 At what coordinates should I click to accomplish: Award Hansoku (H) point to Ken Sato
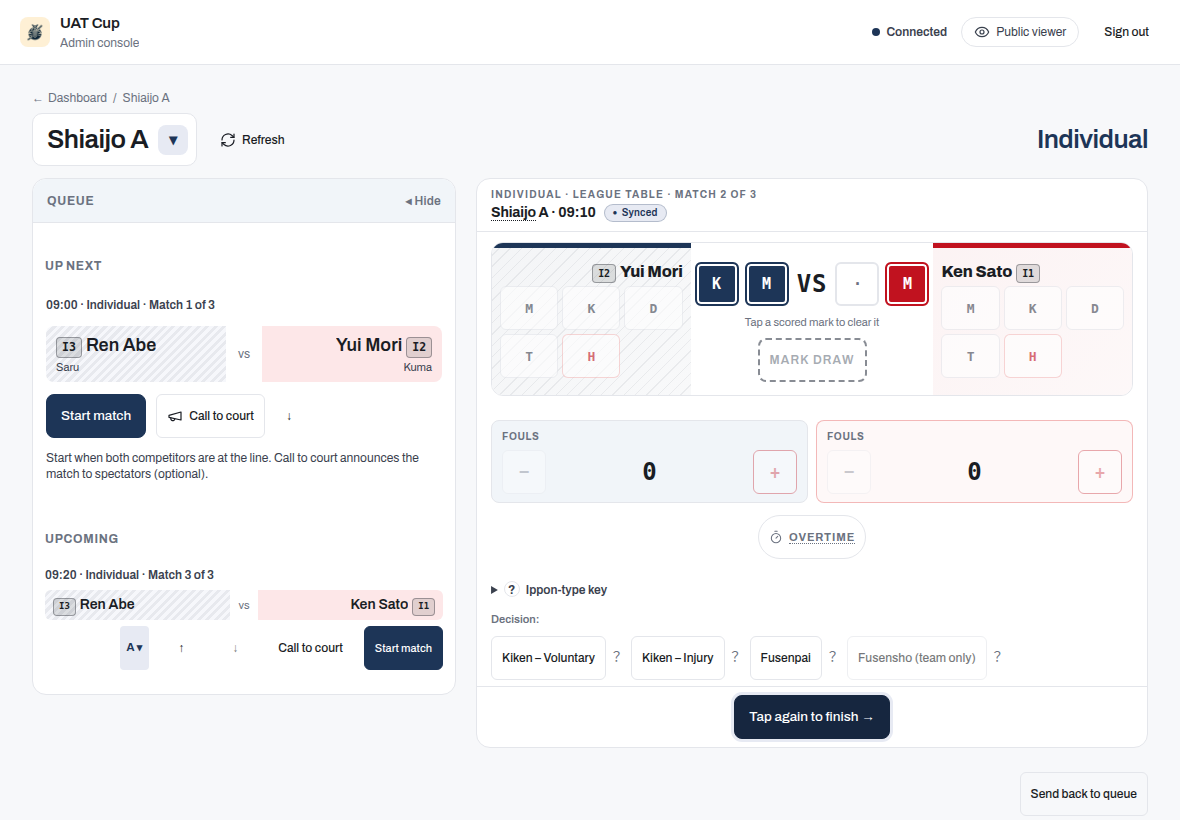1032,357
